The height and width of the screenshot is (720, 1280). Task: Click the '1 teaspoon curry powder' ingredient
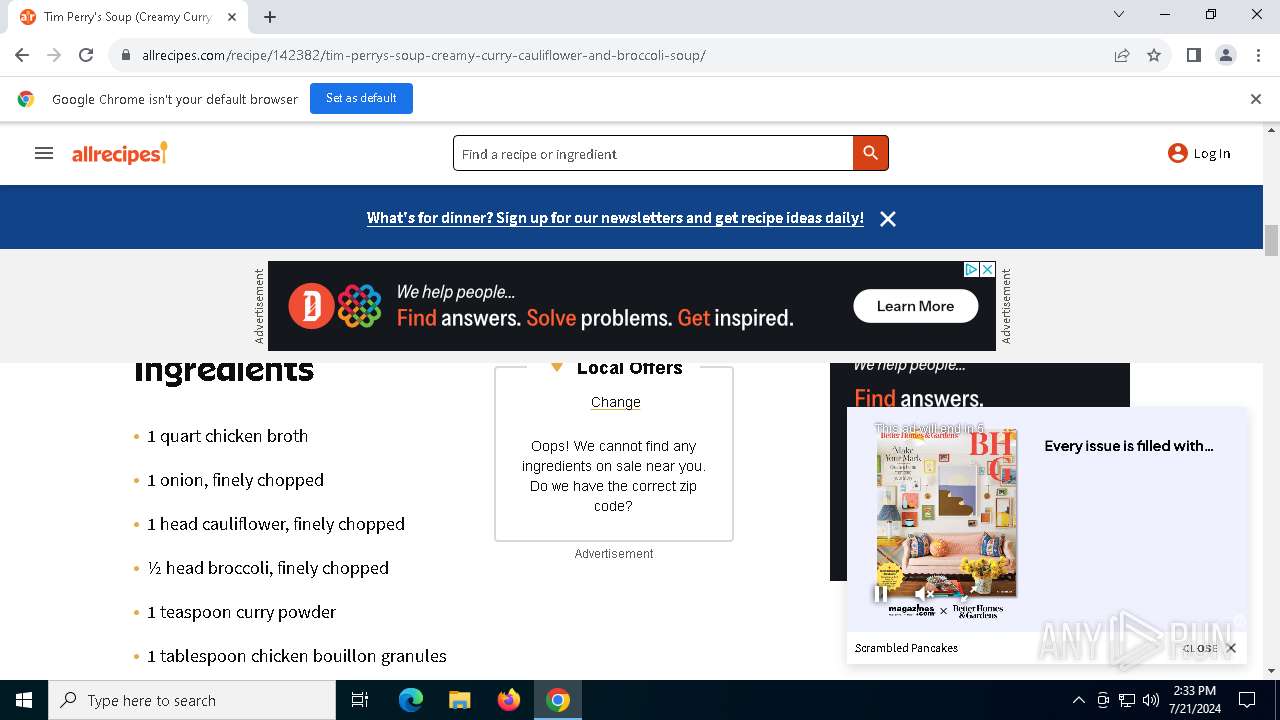(242, 612)
